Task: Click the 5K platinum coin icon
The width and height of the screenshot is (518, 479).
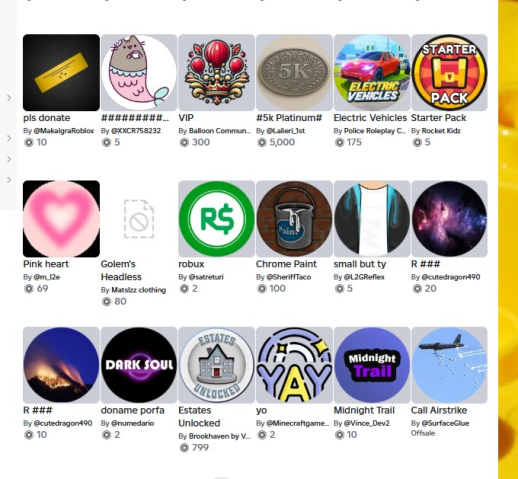Action: [294, 72]
